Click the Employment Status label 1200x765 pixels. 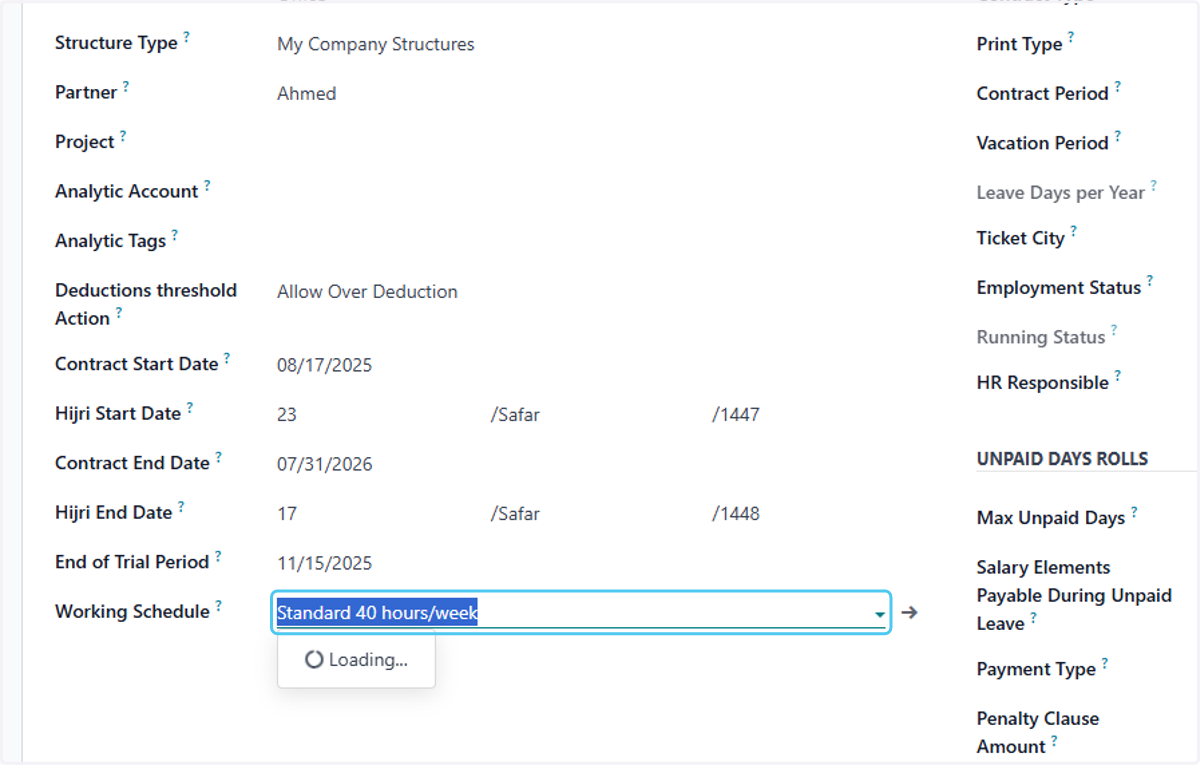click(x=1058, y=288)
